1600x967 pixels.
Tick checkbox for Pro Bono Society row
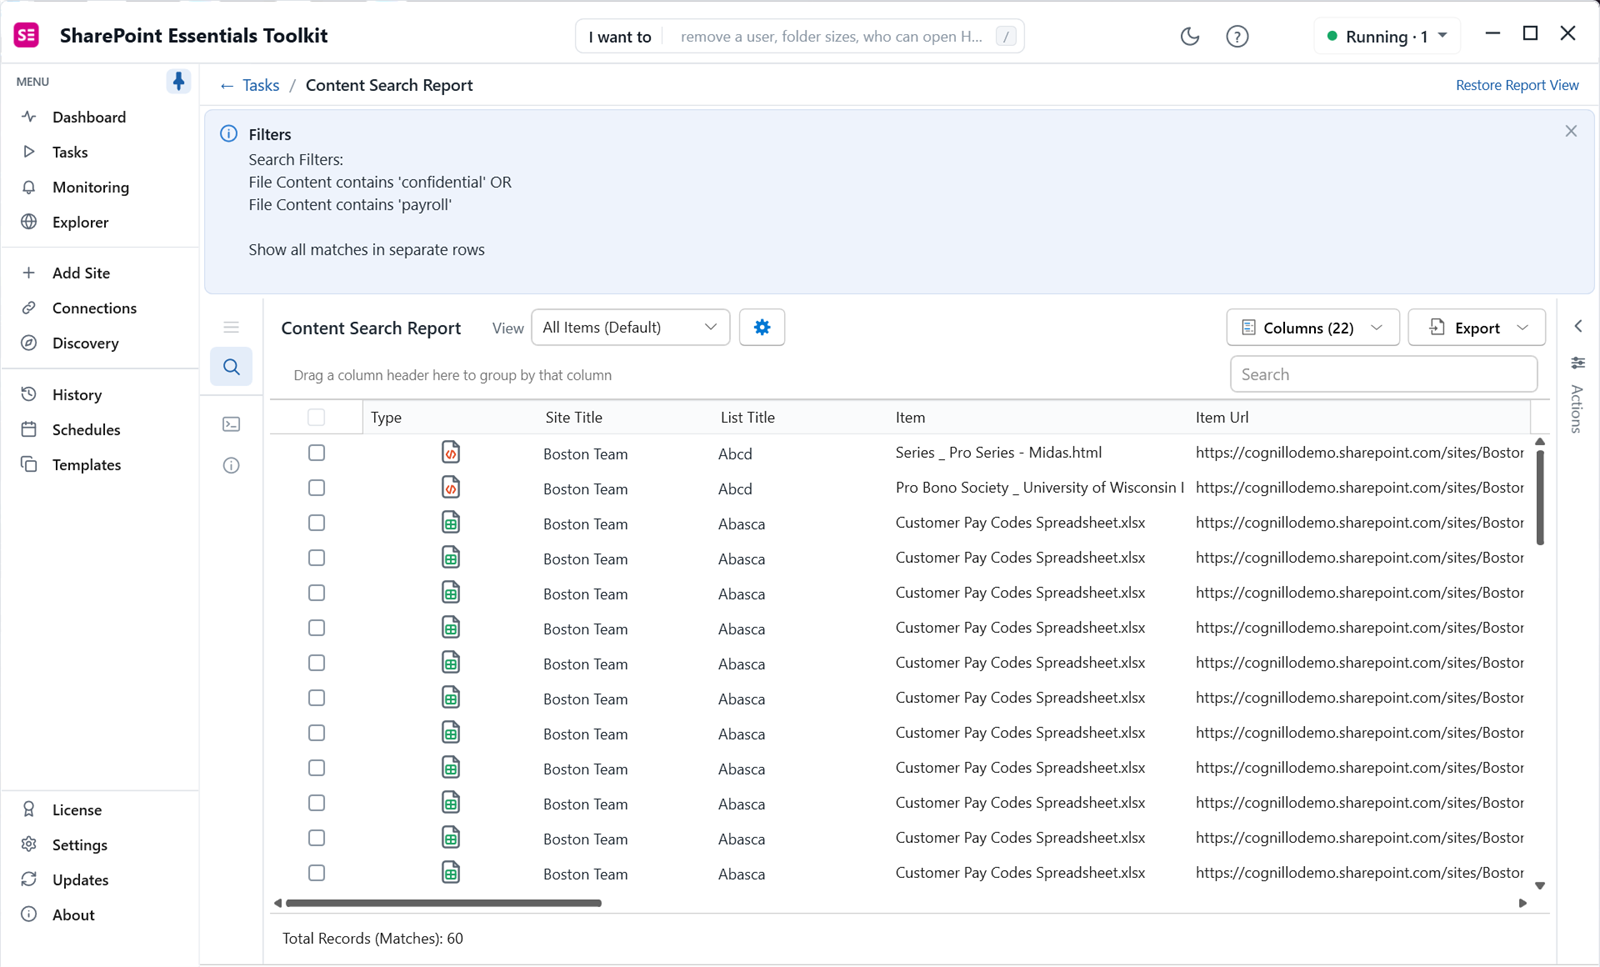click(316, 488)
